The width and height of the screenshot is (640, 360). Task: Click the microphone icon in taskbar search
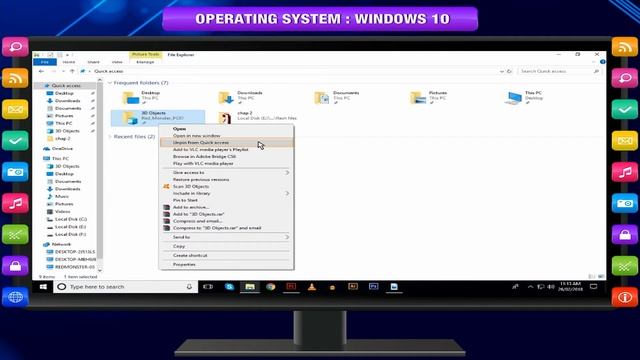[x=189, y=287]
